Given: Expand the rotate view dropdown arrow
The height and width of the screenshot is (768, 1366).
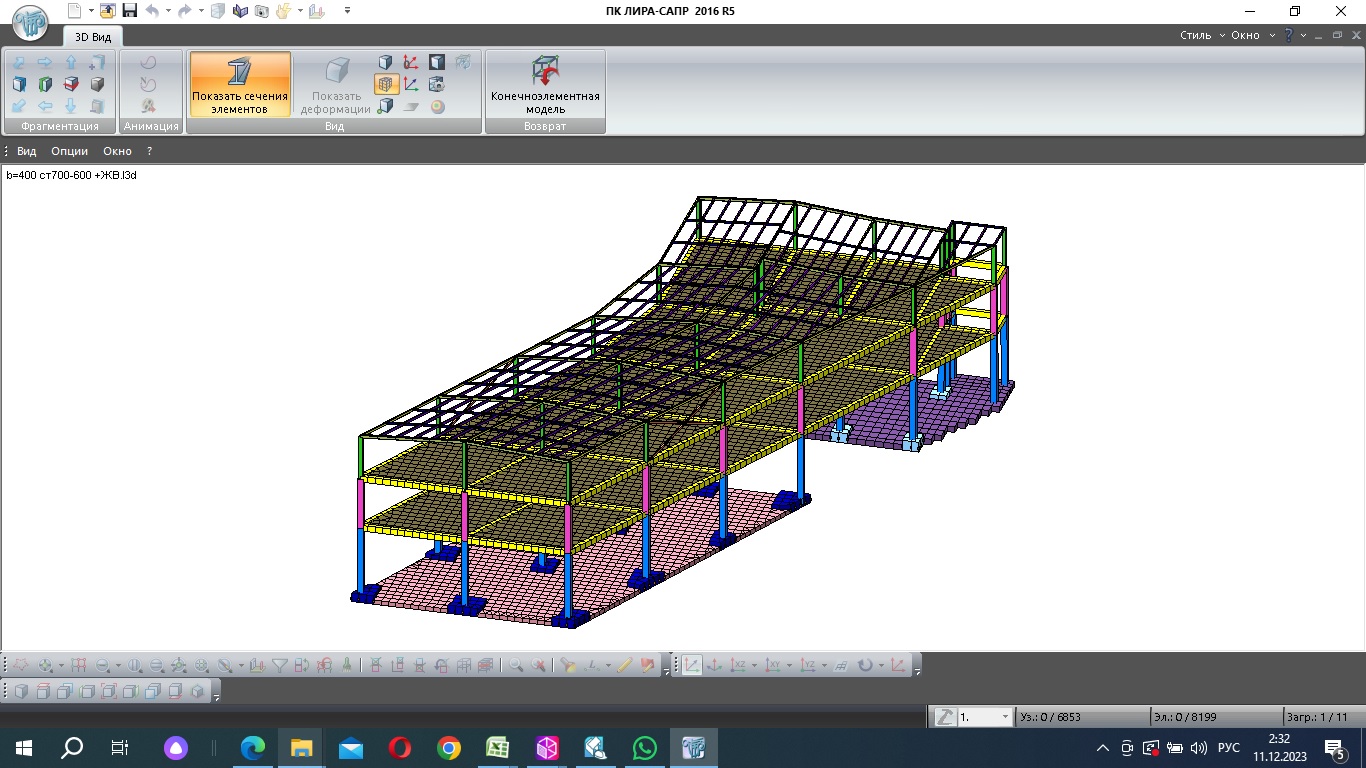Looking at the screenshot, I should coord(881,666).
